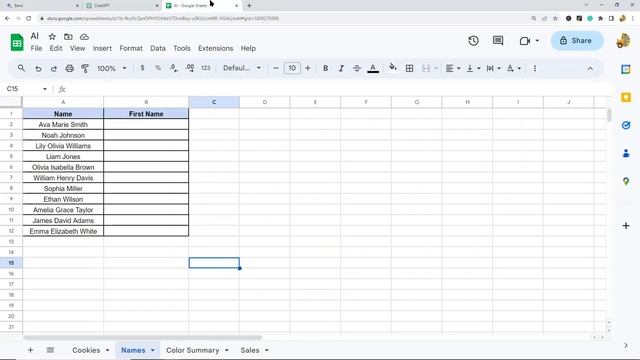Open the View menu
The image size is (640, 360).
point(77,48)
